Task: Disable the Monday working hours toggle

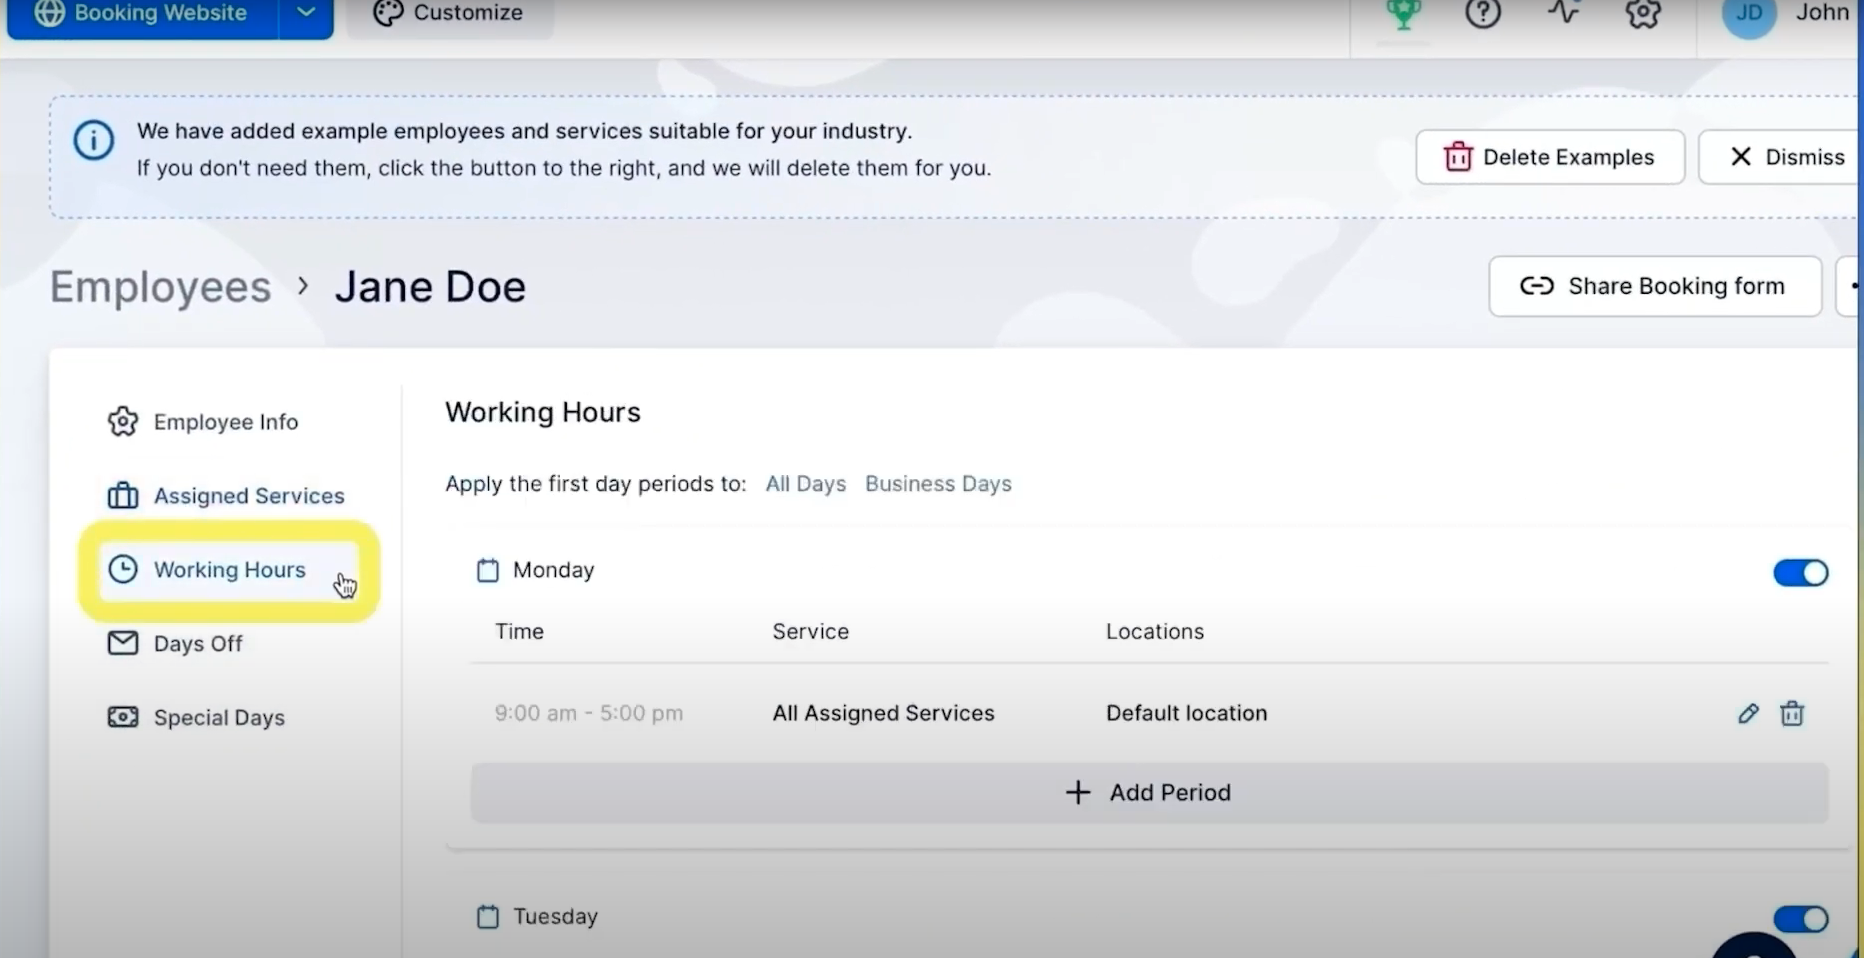Action: point(1799,572)
